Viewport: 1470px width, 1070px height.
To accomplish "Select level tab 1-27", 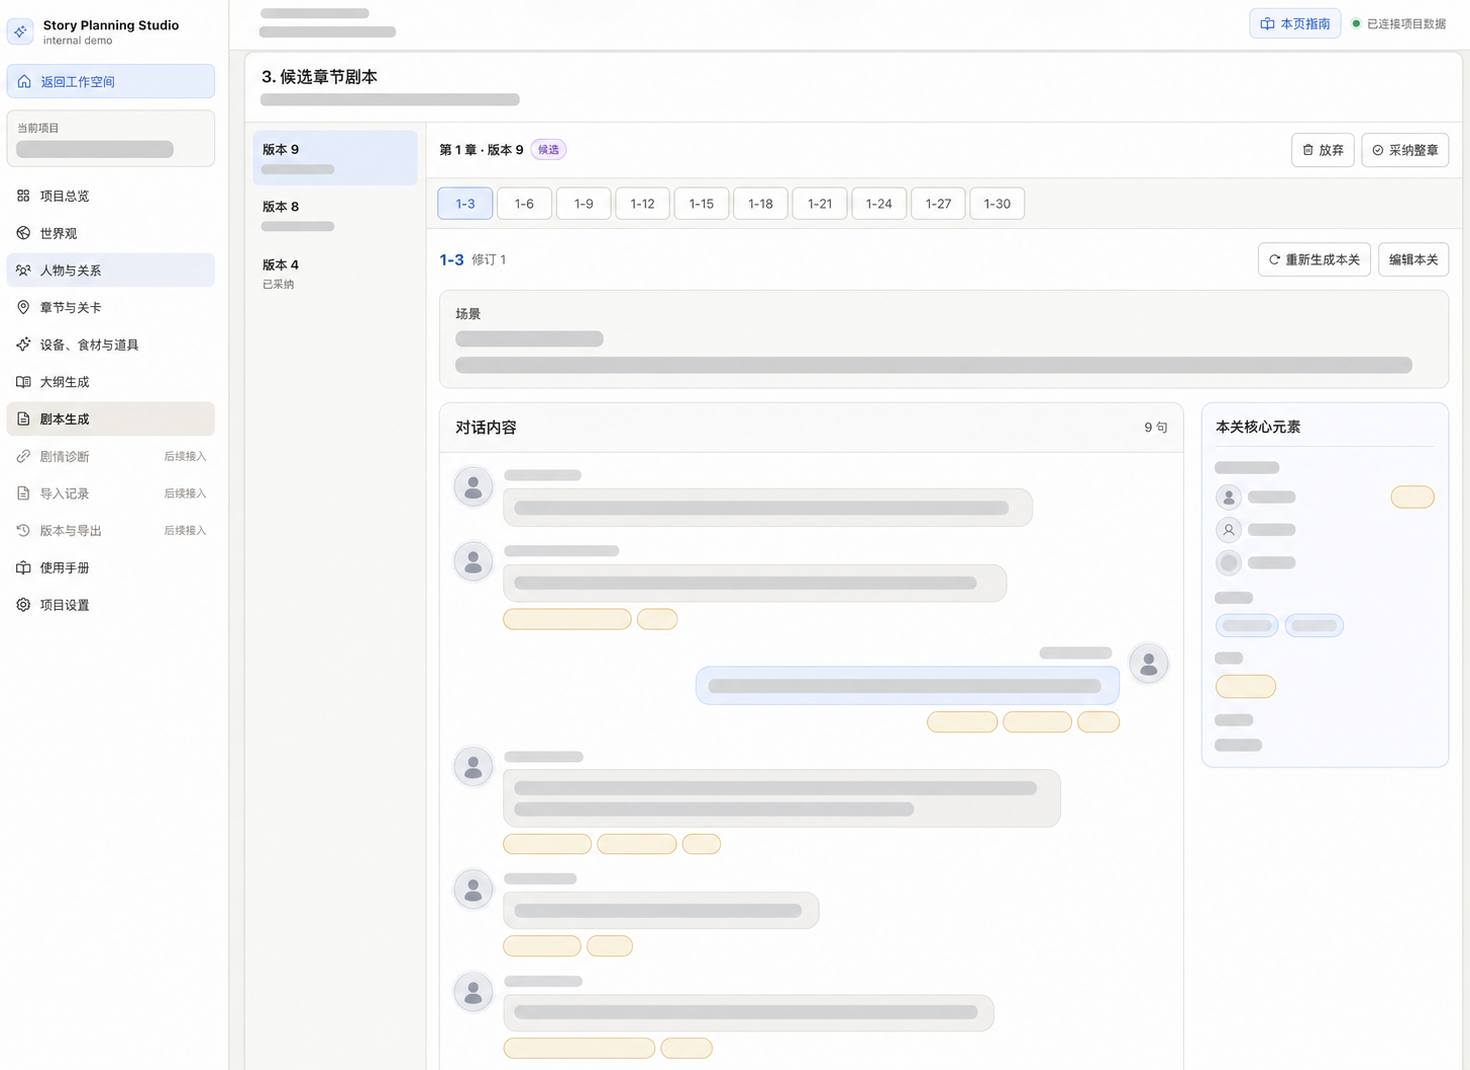I will coord(938,203).
